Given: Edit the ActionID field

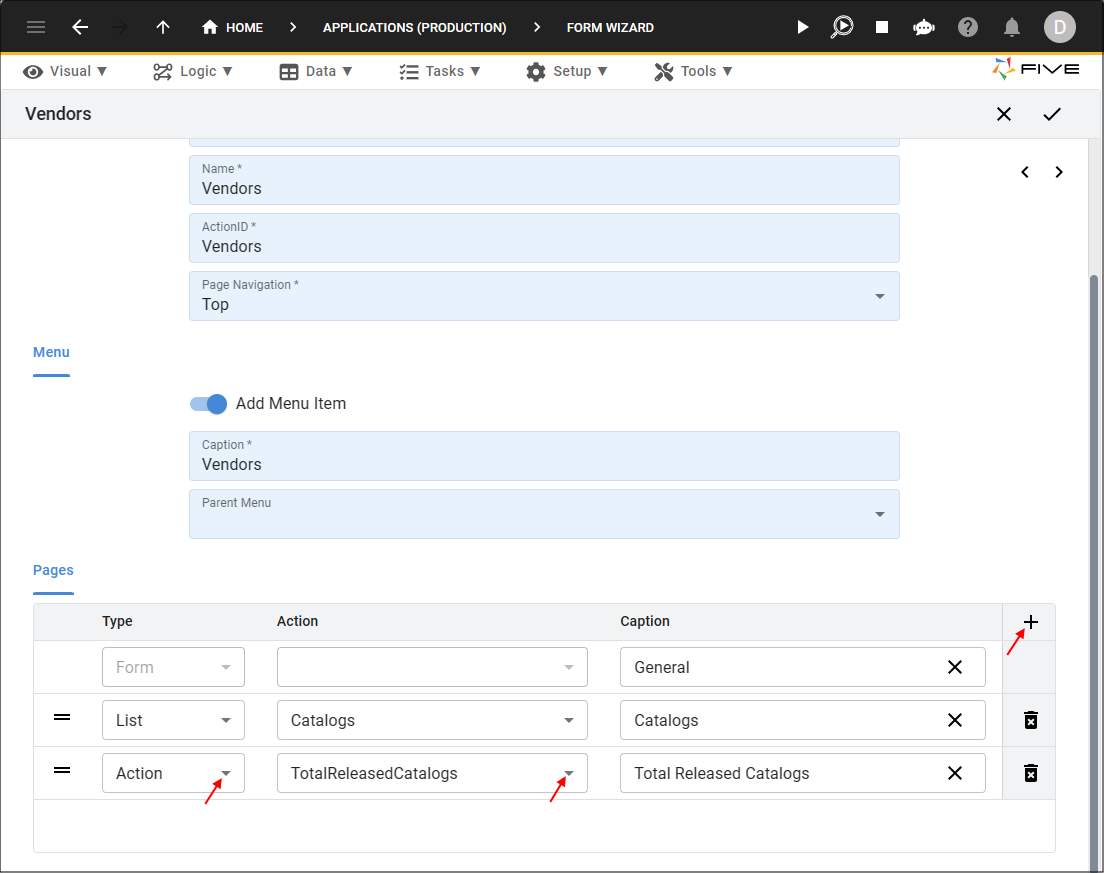Looking at the screenshot, I should [544, 238].
